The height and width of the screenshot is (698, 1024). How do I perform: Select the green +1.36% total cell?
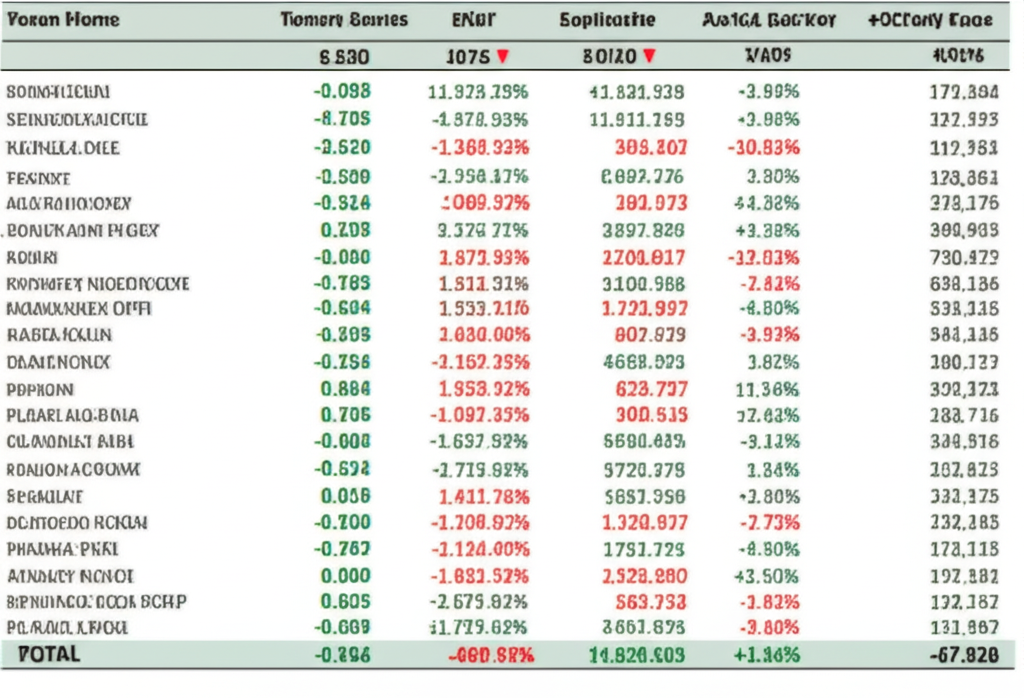coord(767,655)
